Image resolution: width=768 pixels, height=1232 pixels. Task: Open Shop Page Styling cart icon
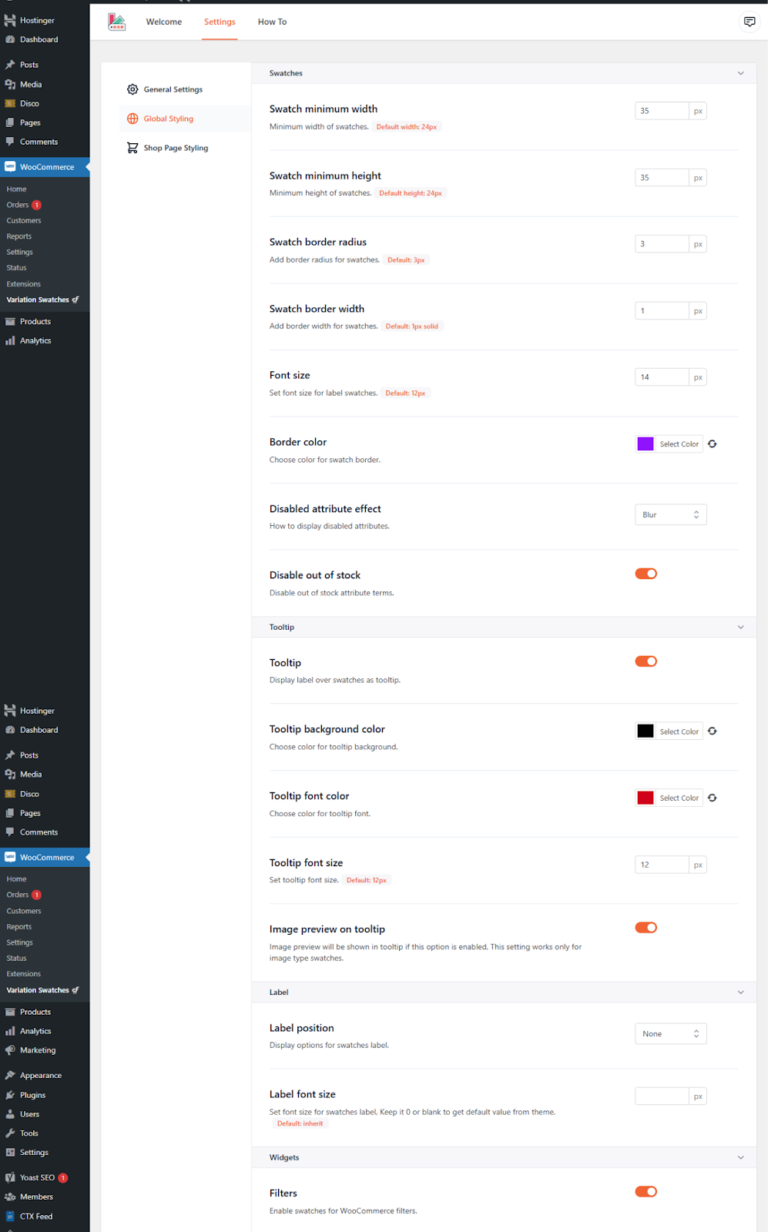pos(132,147)
